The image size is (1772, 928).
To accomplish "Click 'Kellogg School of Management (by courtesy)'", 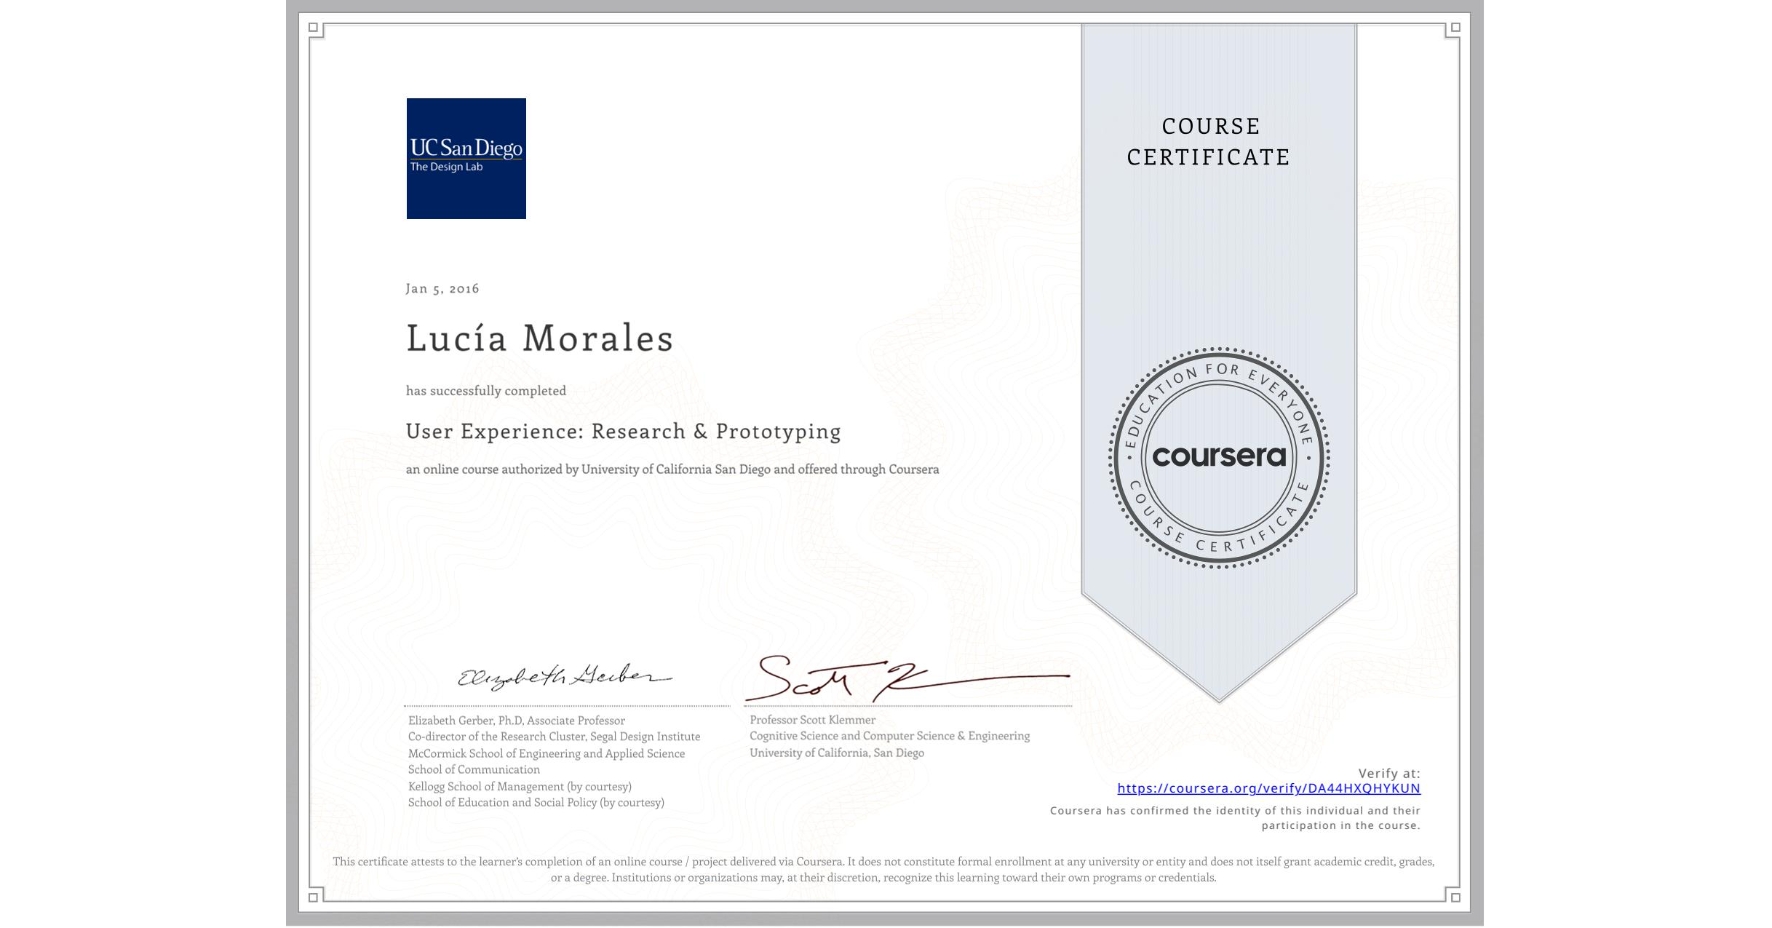I will [x=519, y=786].
